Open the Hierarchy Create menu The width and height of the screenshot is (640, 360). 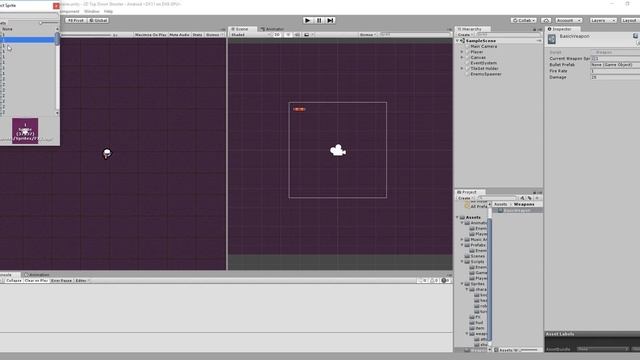coord(465,35)
